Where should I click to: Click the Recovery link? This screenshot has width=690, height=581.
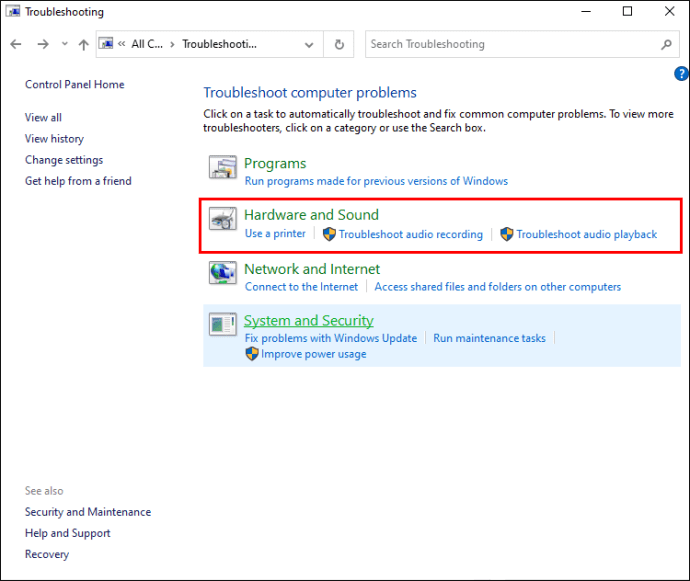(x=47, y=554)
